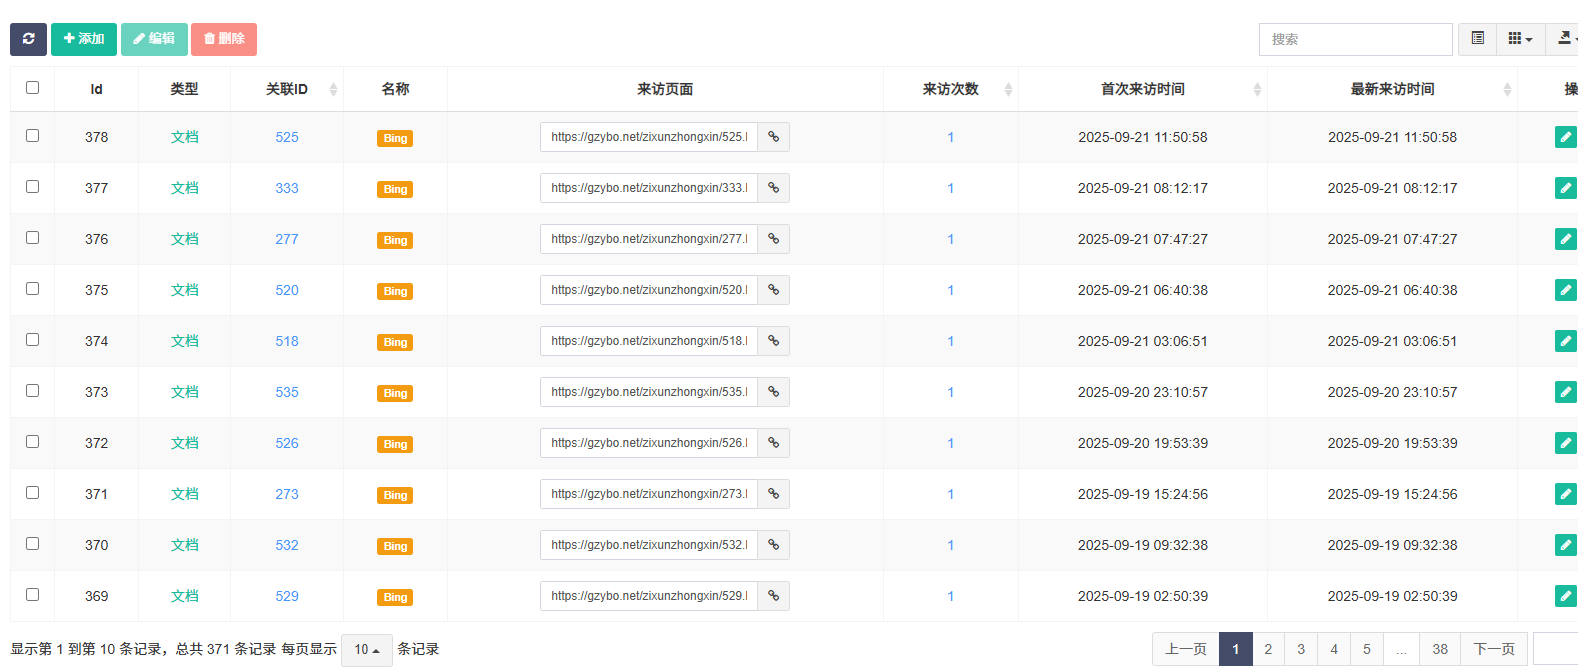The image size is (1578, 670).
Task: Open page size 10 dropdown
Action: 367,650
